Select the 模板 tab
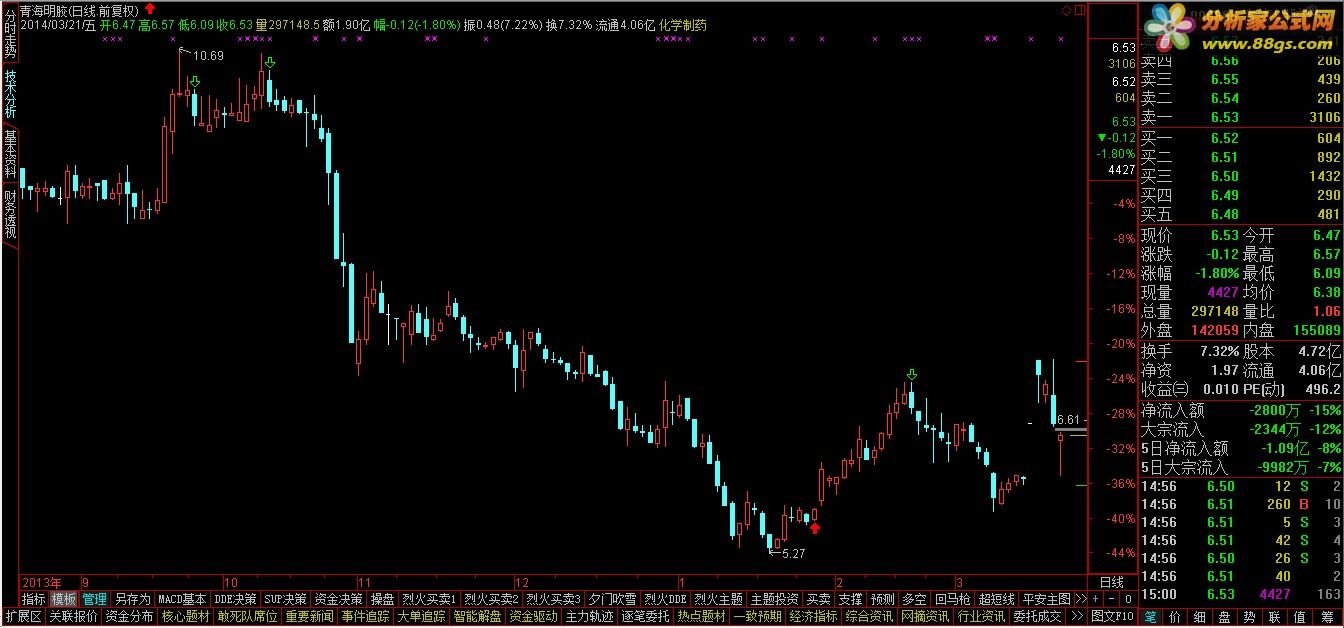Viewport: 1344px width, 628px height. point(64,599)
